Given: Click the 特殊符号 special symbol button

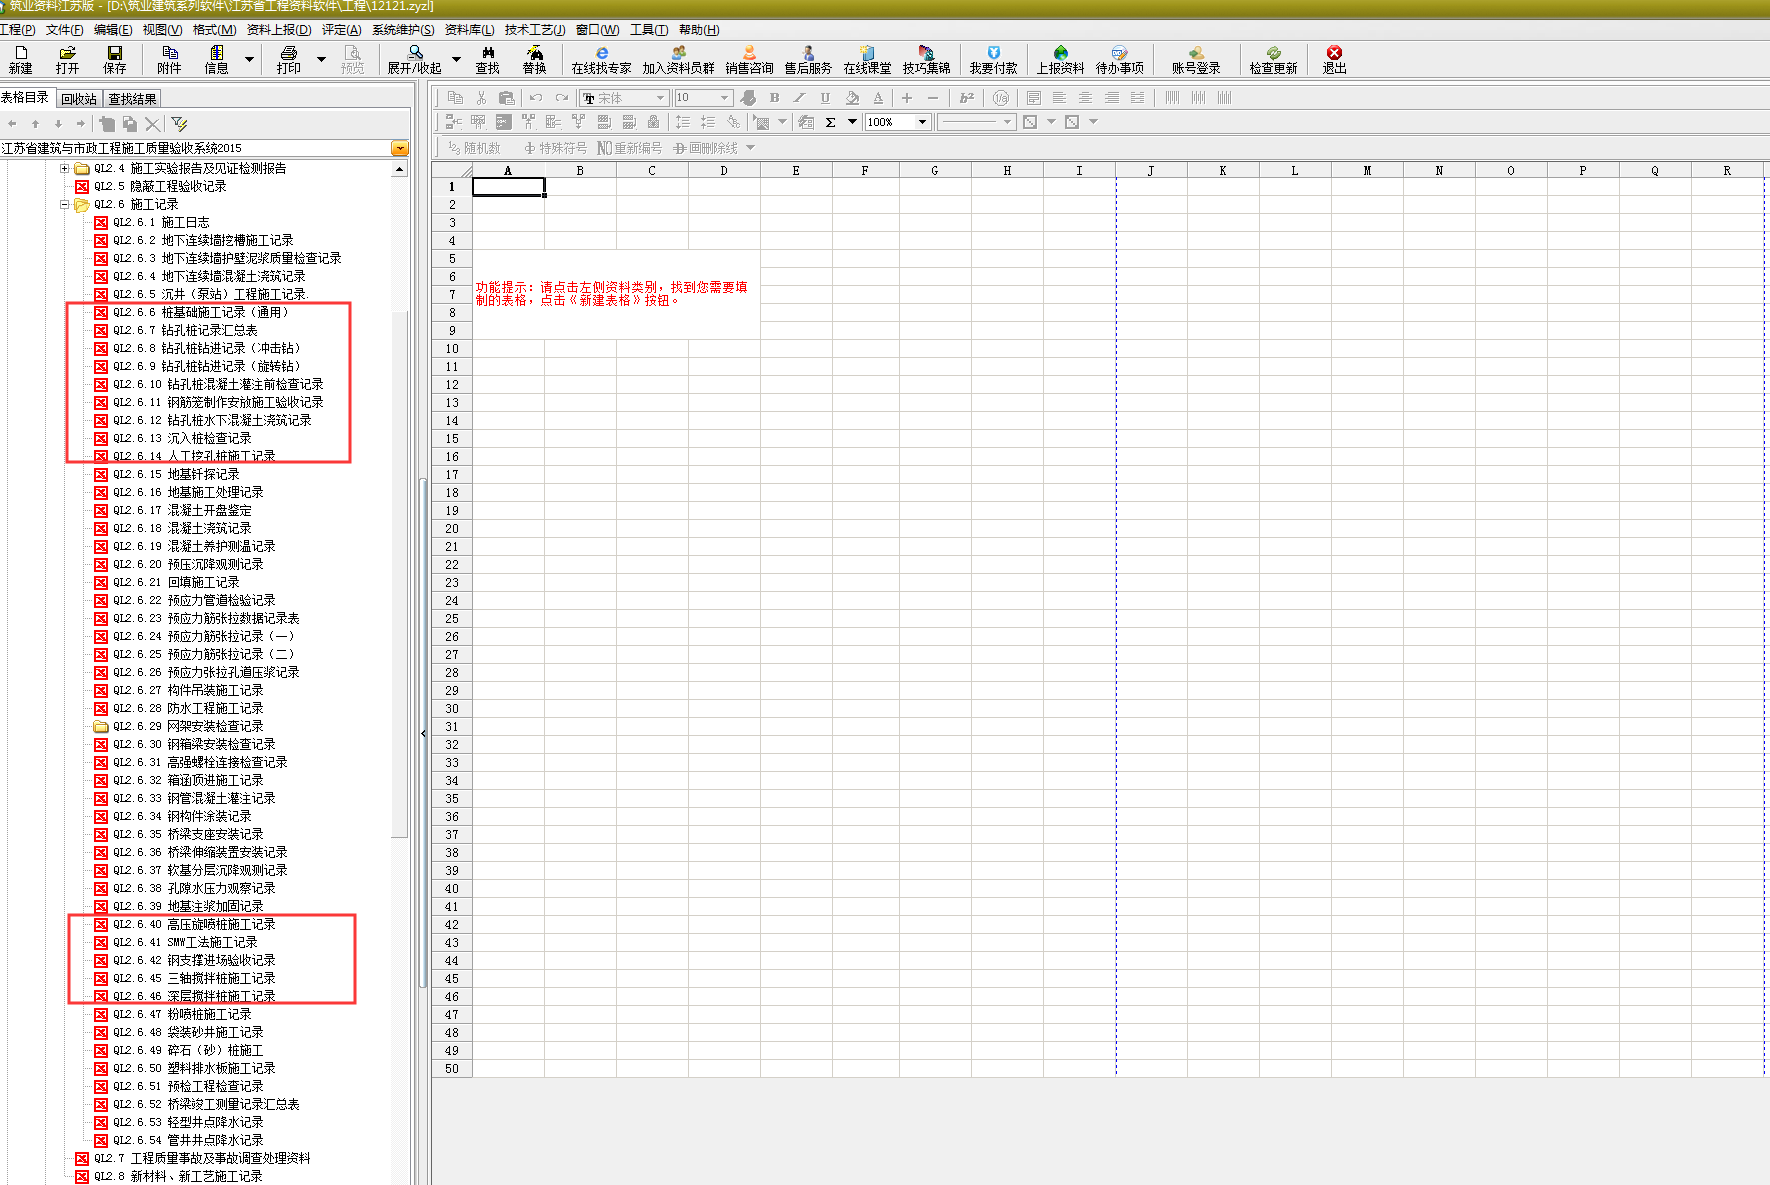Looking at the screenshot, I should click(x=556, y=148).
